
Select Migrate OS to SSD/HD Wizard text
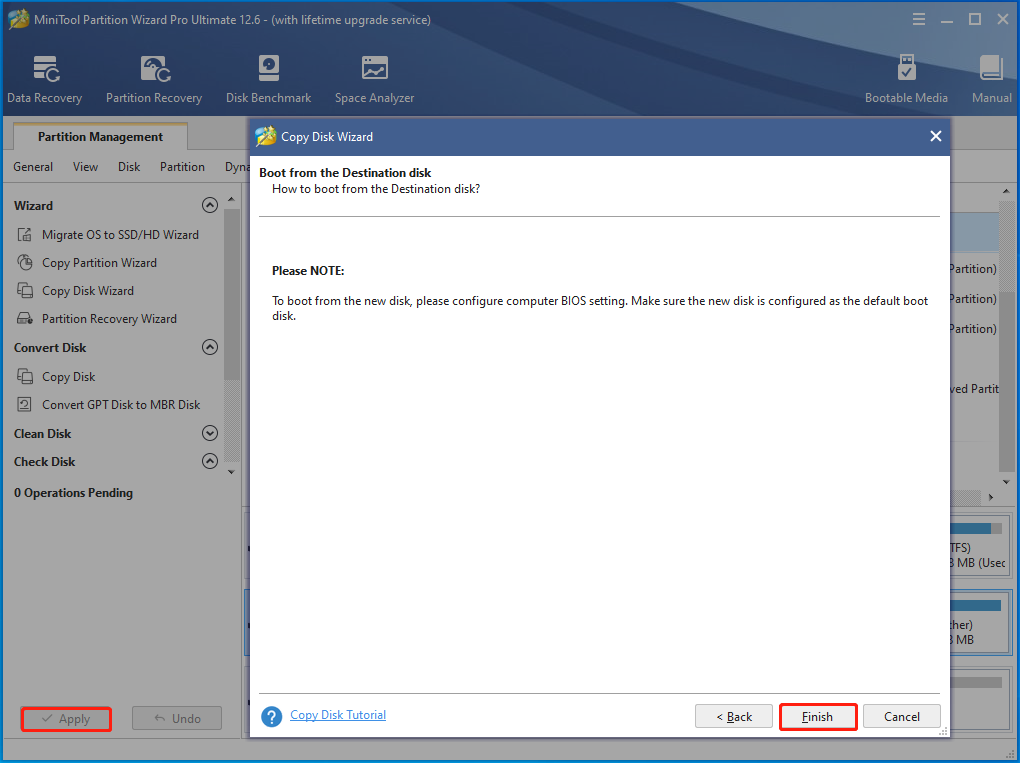pyautogui.click(x=120, y=235)
